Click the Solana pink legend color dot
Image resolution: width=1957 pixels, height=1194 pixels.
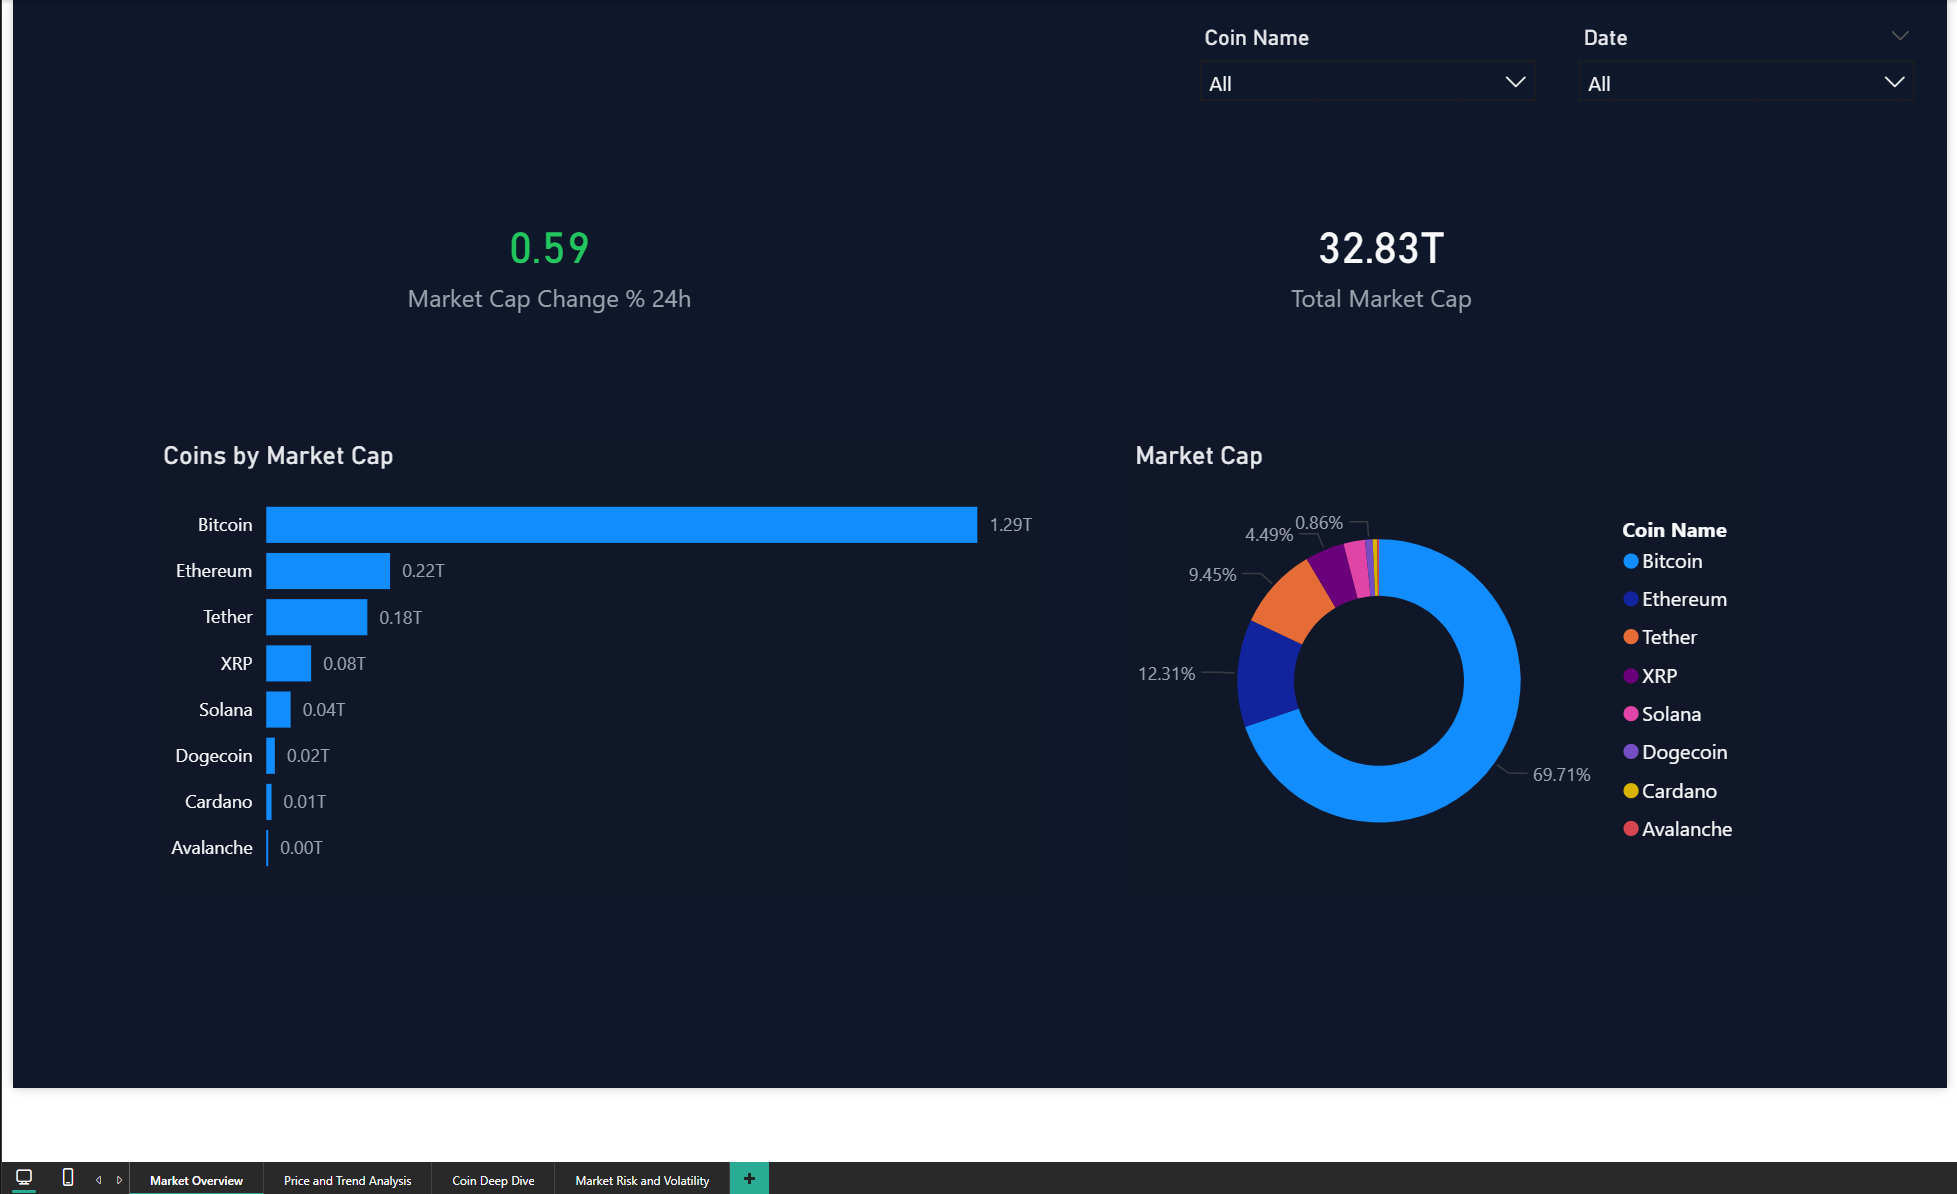pyautogui.click(x=1631, y=714)
